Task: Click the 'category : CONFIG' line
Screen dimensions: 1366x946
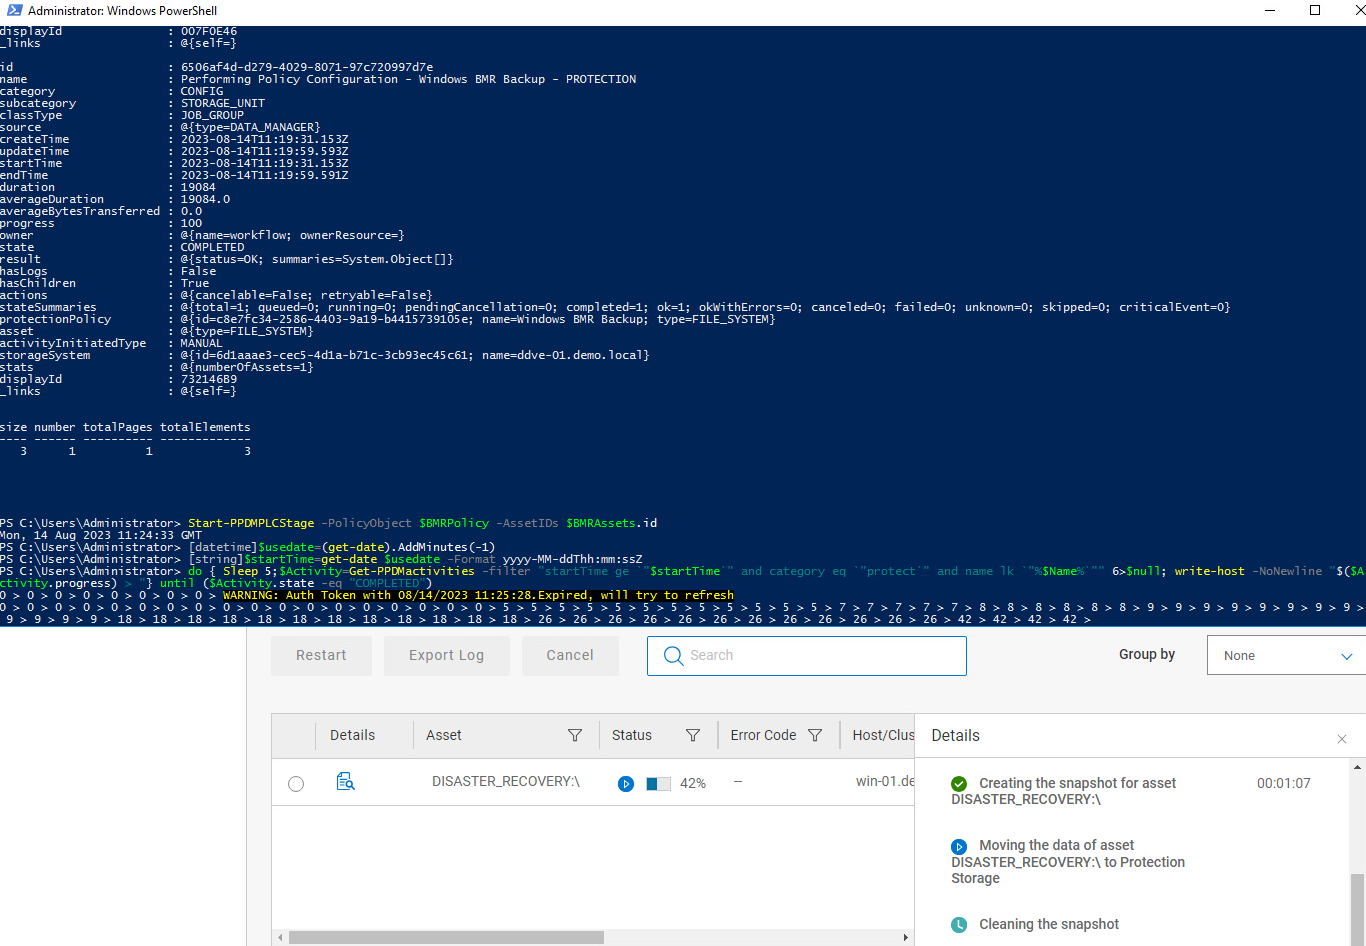Action: pyautogui.click(x=112, y=91)
